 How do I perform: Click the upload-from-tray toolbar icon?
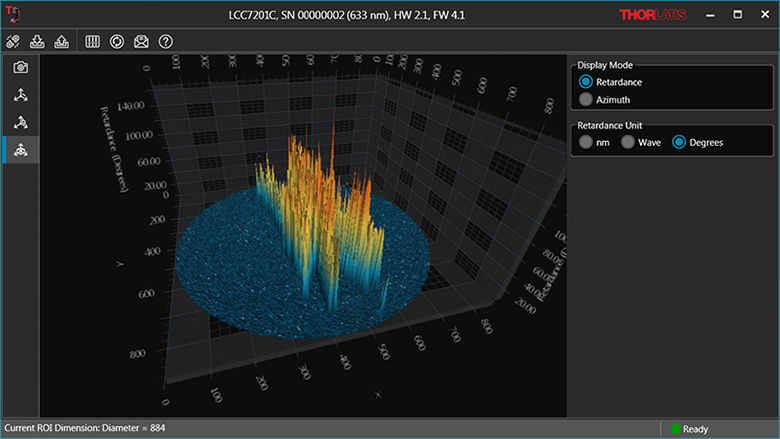point(61,41)
